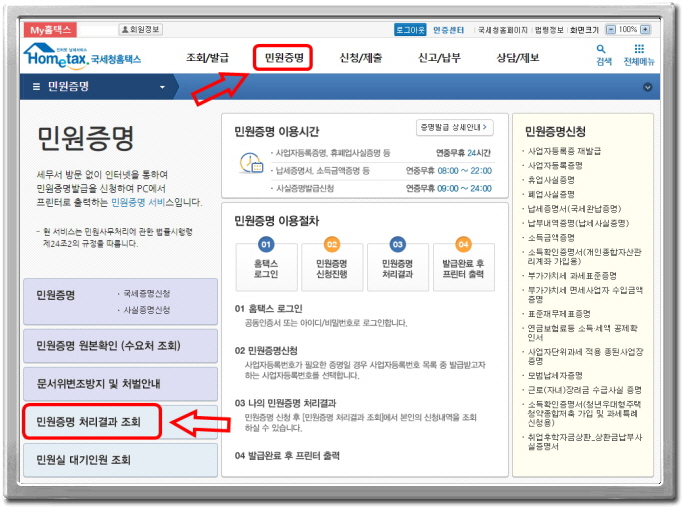Click the 회원정보 button
682x507 pixels.
(x=140, y=29)
